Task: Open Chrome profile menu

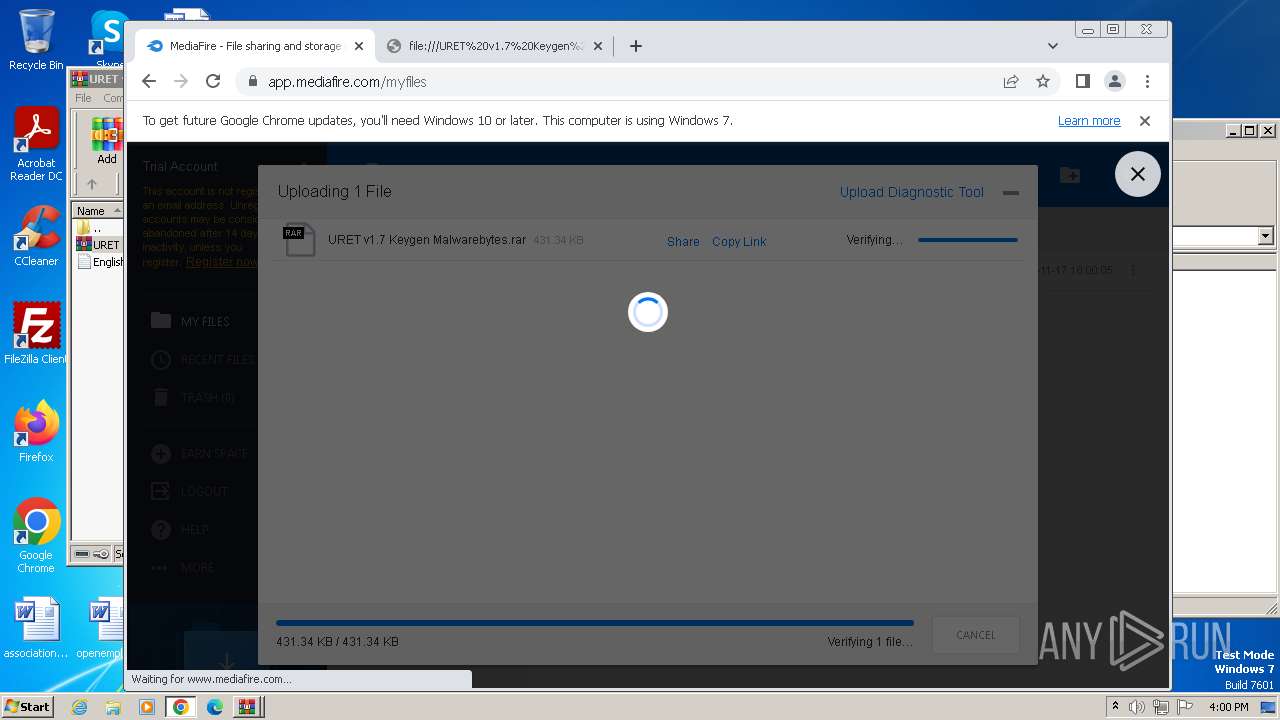Action: 1114,81
